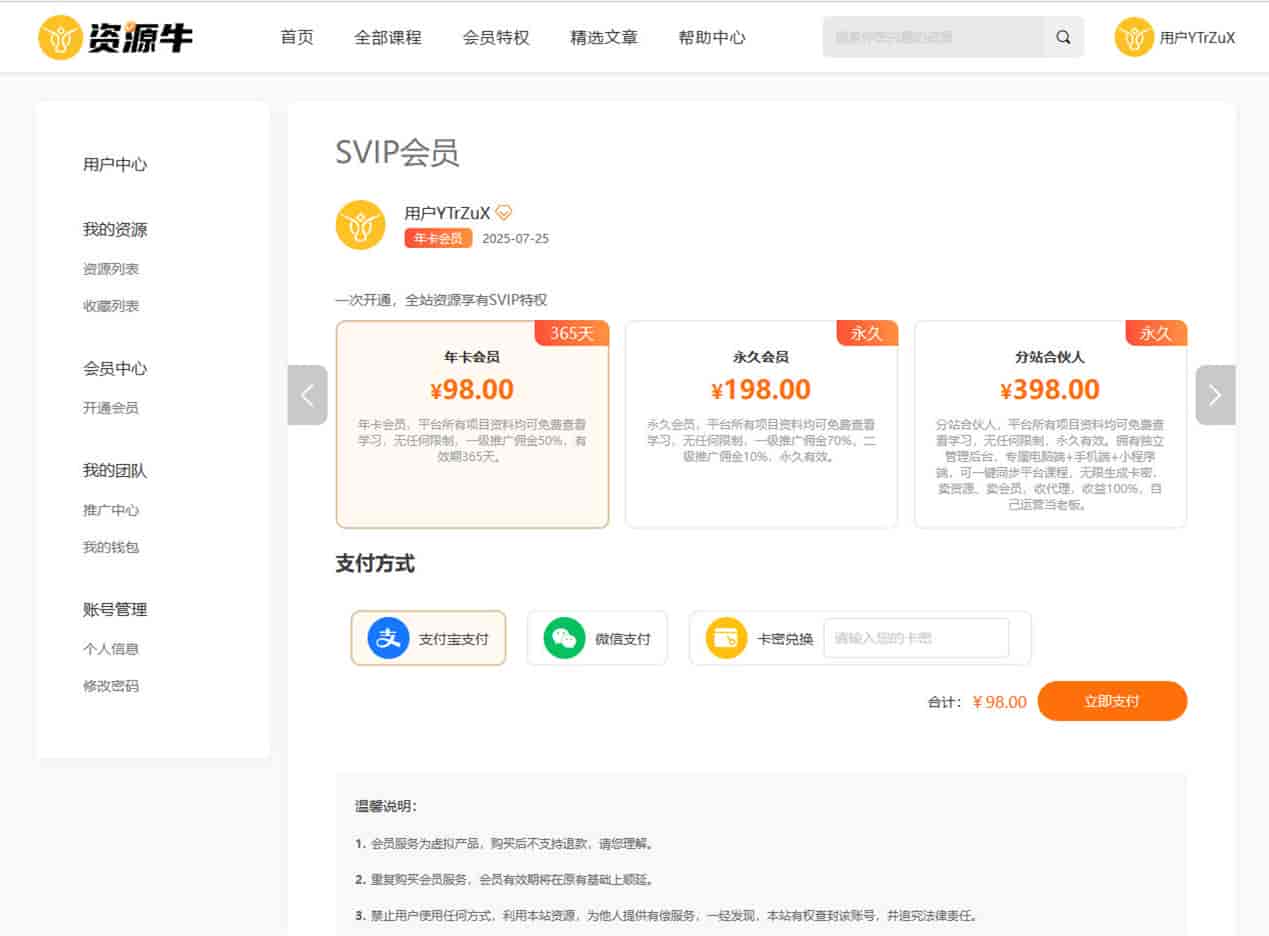Select the 永久会员 ¥198.00 plan
This screenshot has width=1269, height=936.
(761, 424)
